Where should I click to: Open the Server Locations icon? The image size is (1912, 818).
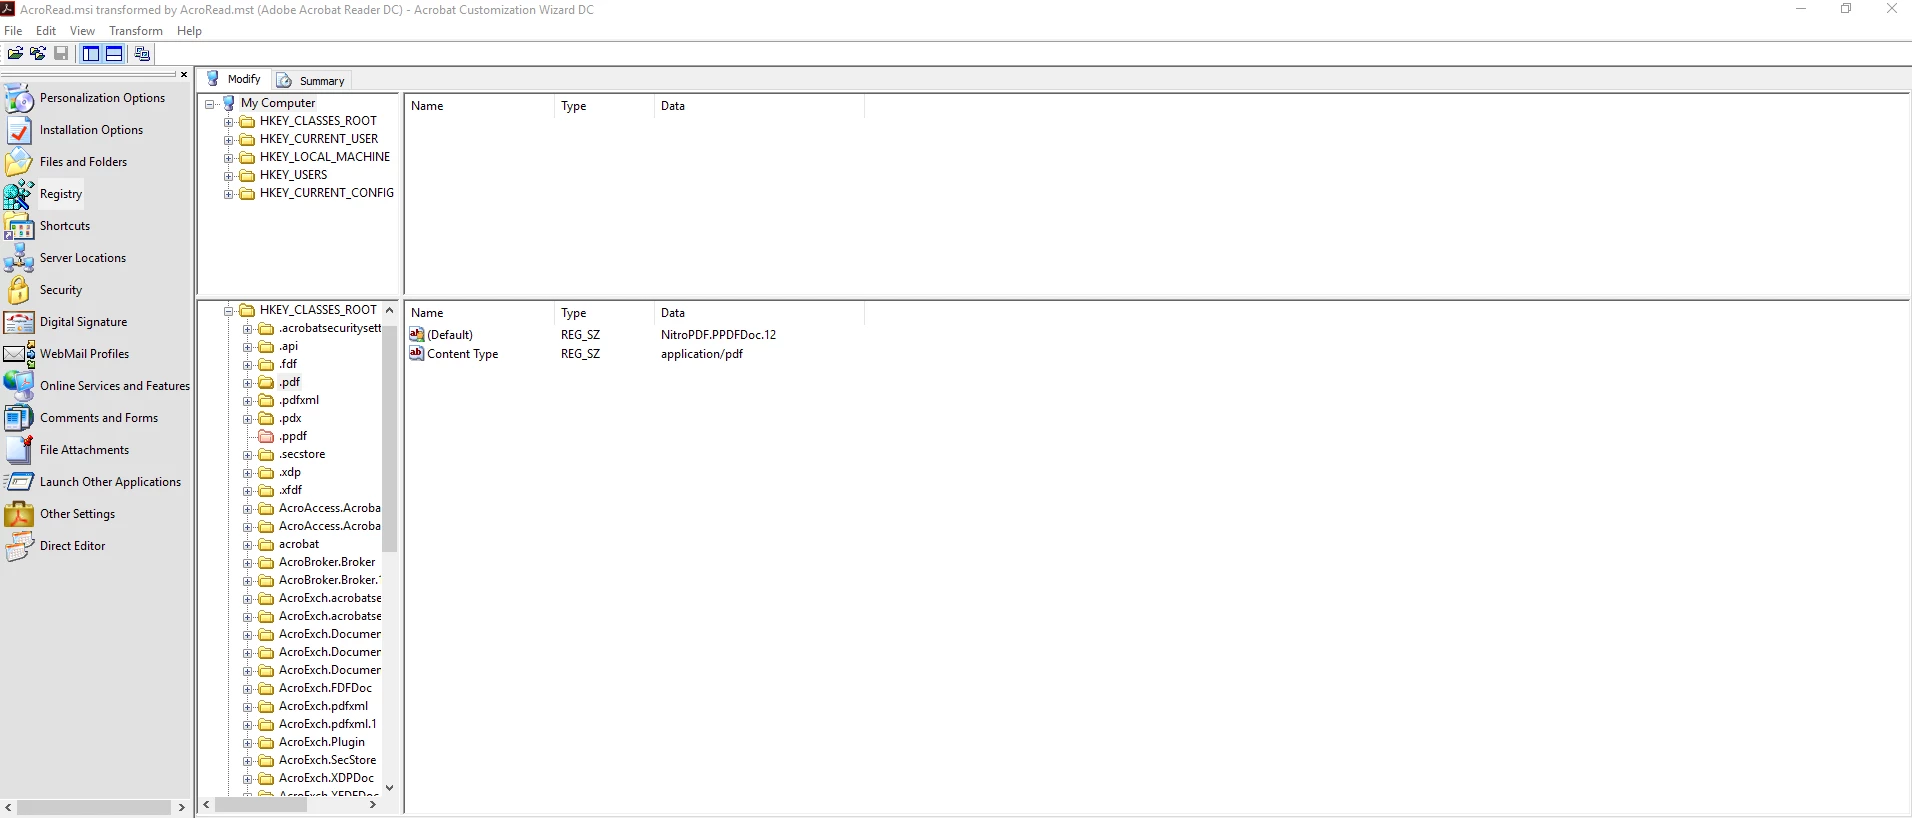(19, 258)
